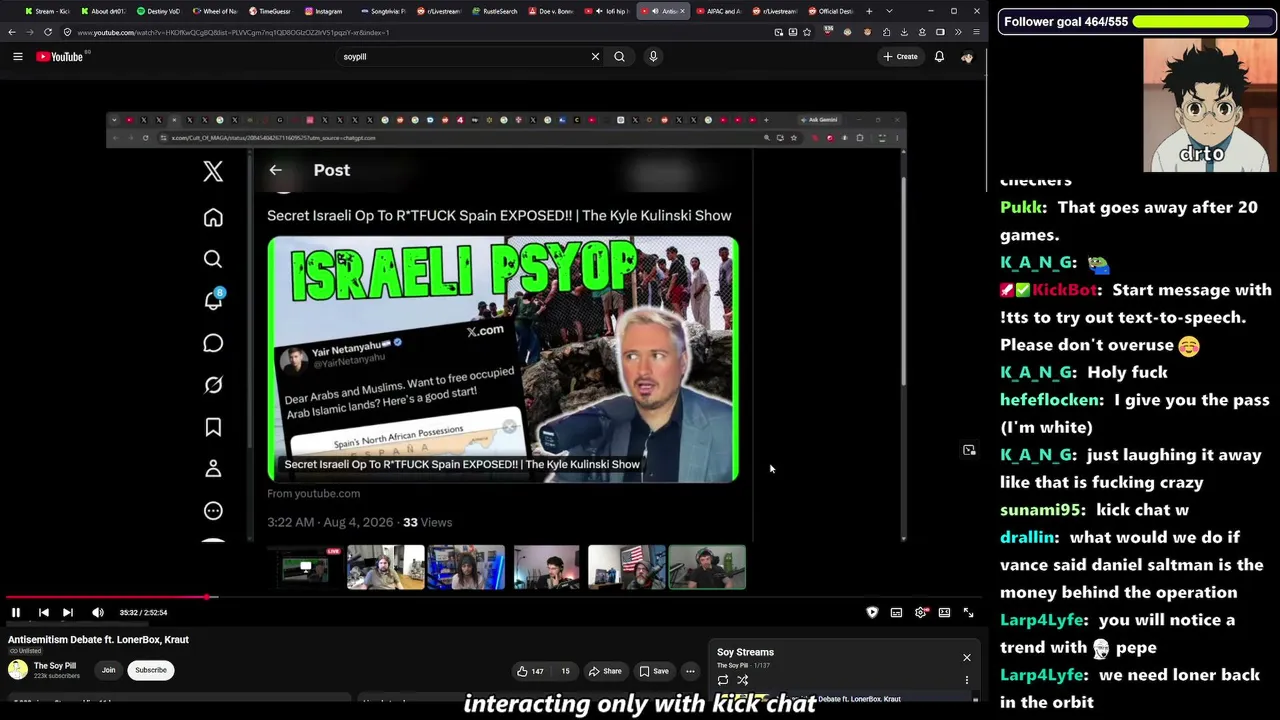Viewport: 1280px width, 720px height.
Task: Toggle theater mode
Action: pyautogui.click(x=944, y=612)
